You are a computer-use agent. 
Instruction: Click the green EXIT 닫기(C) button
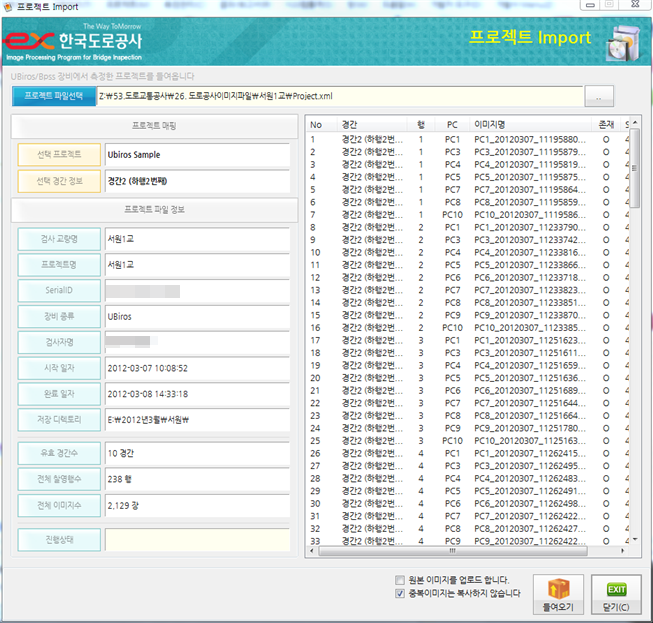coord(616,594)
